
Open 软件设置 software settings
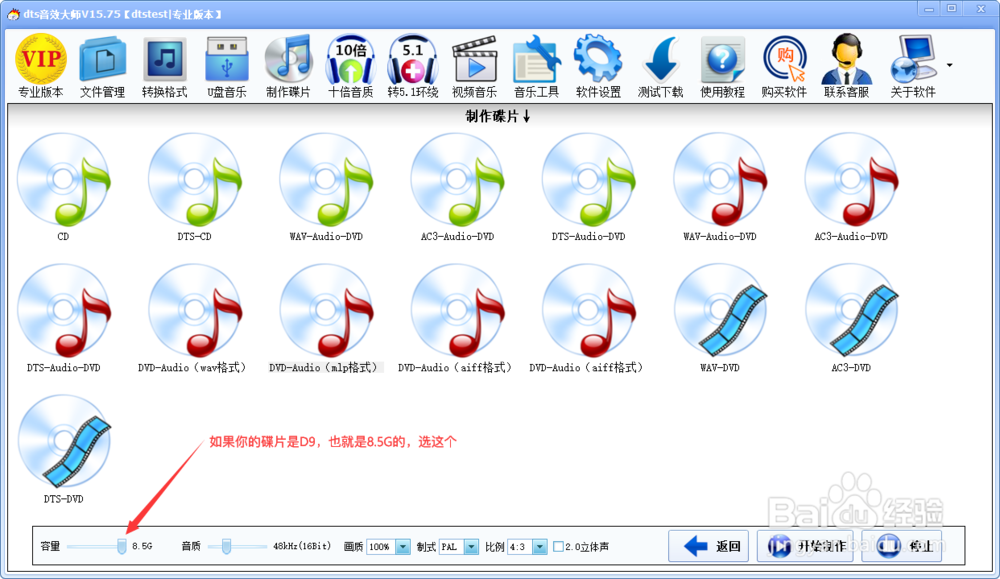coord(598,63)
